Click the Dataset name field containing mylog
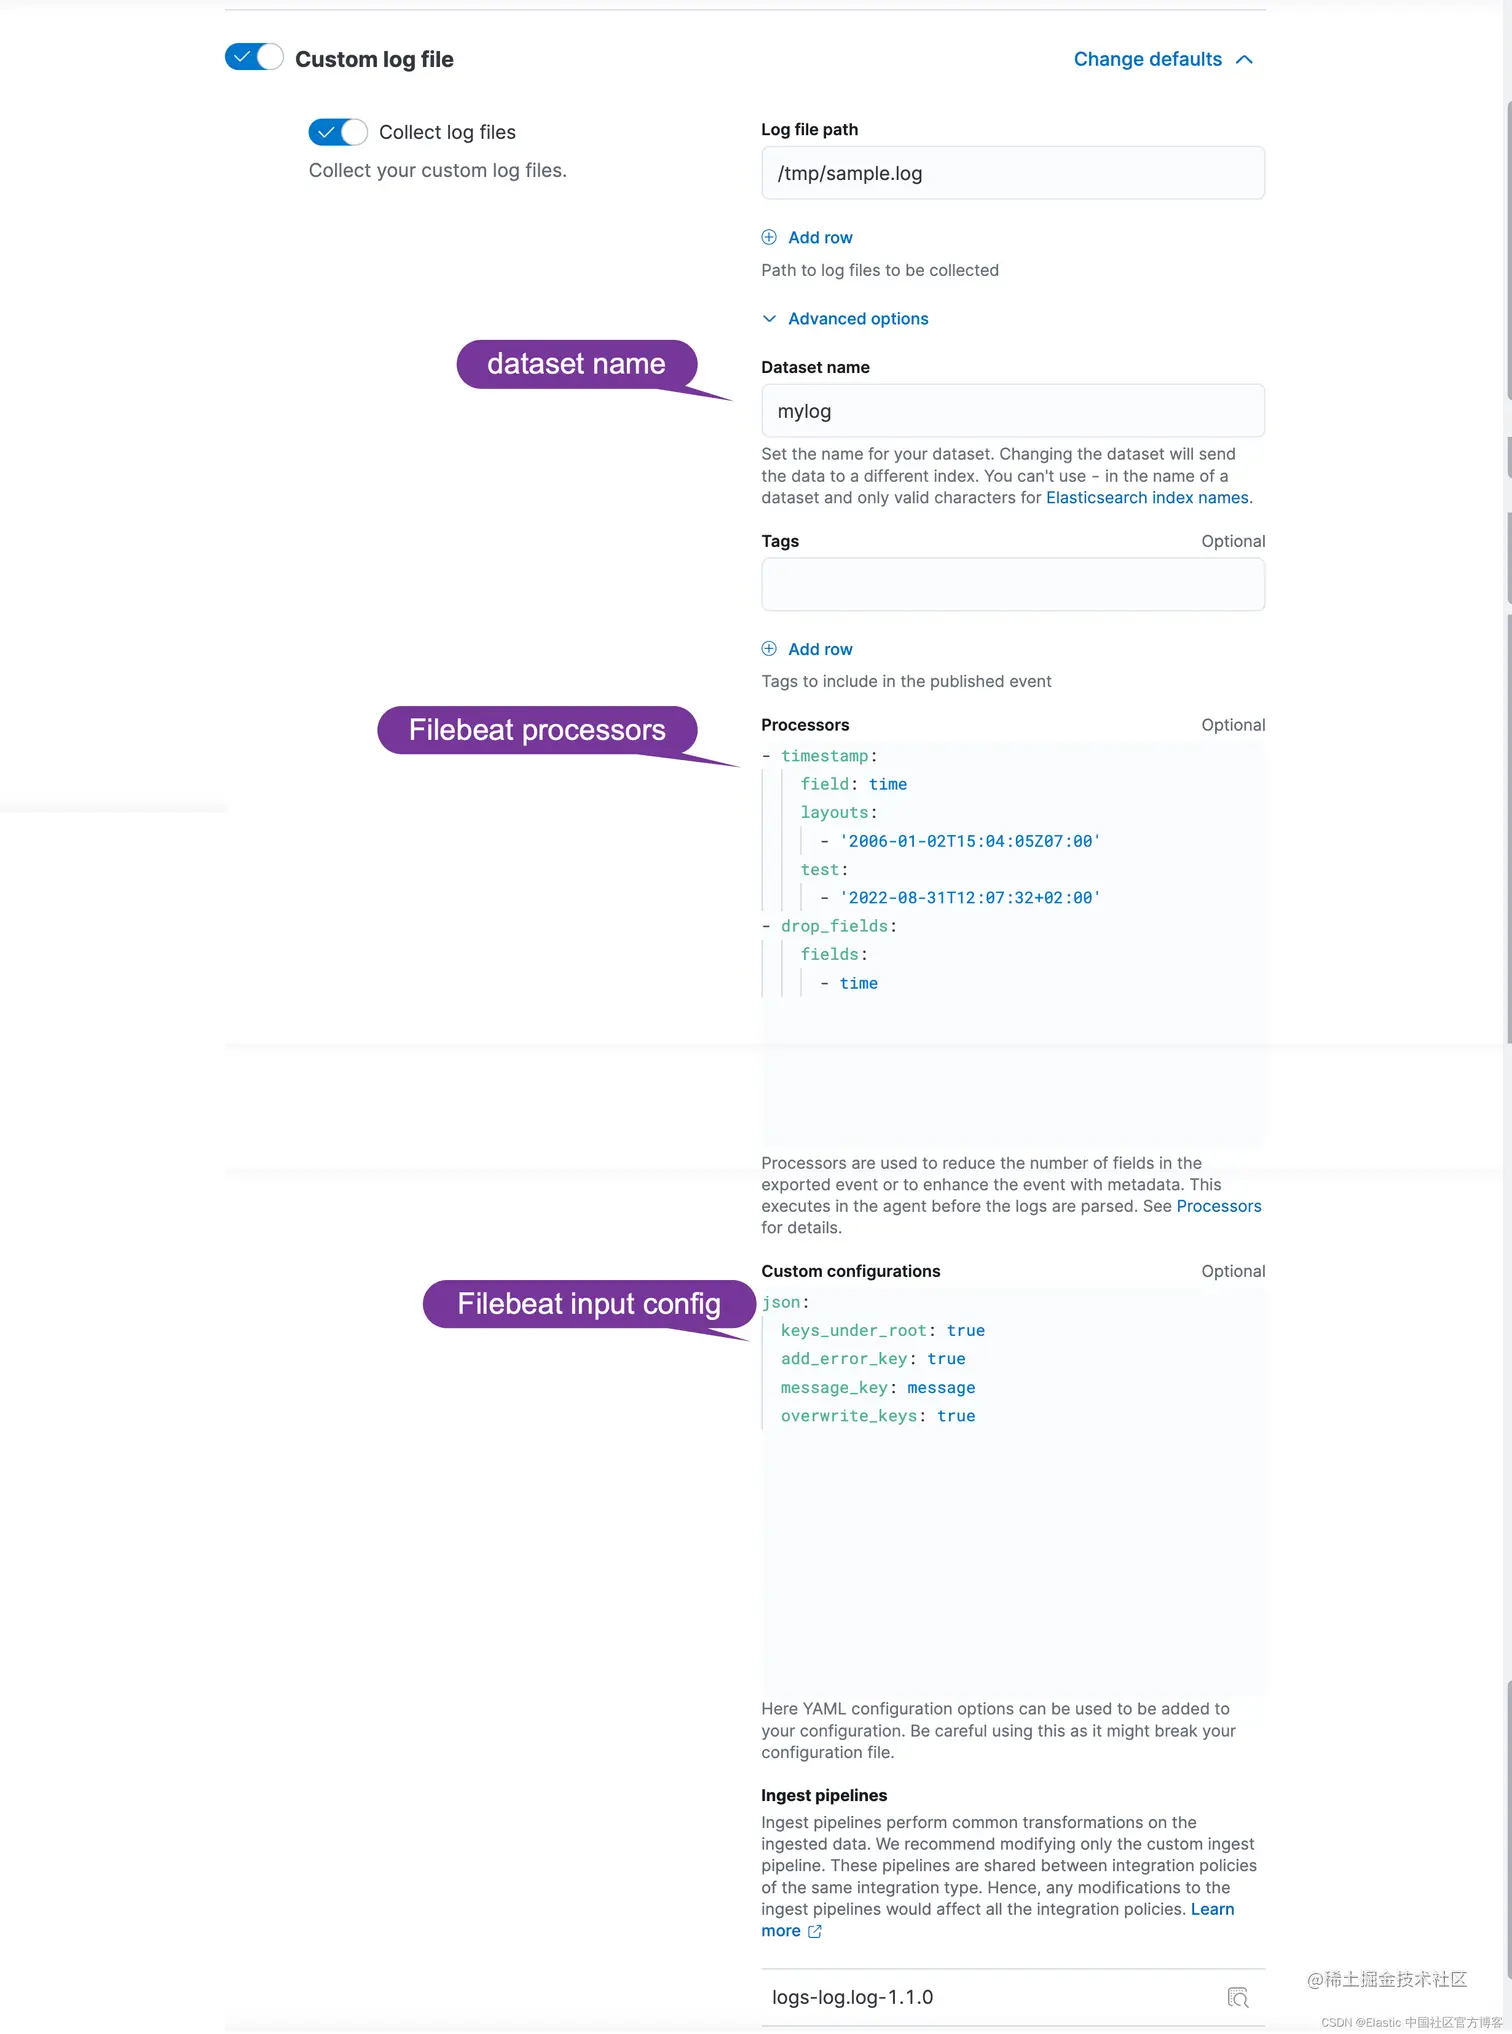This screenshot has height=2034, width=1512. point(1013,411)
